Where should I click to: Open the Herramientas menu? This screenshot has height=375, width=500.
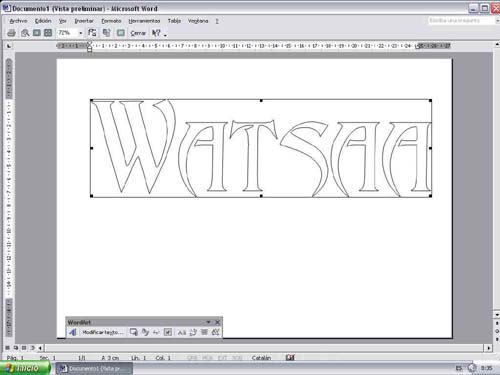[x=144, y=21]
